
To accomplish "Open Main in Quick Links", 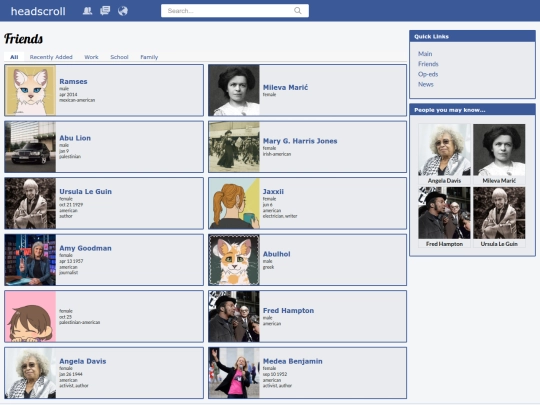I will pos(425,54).
